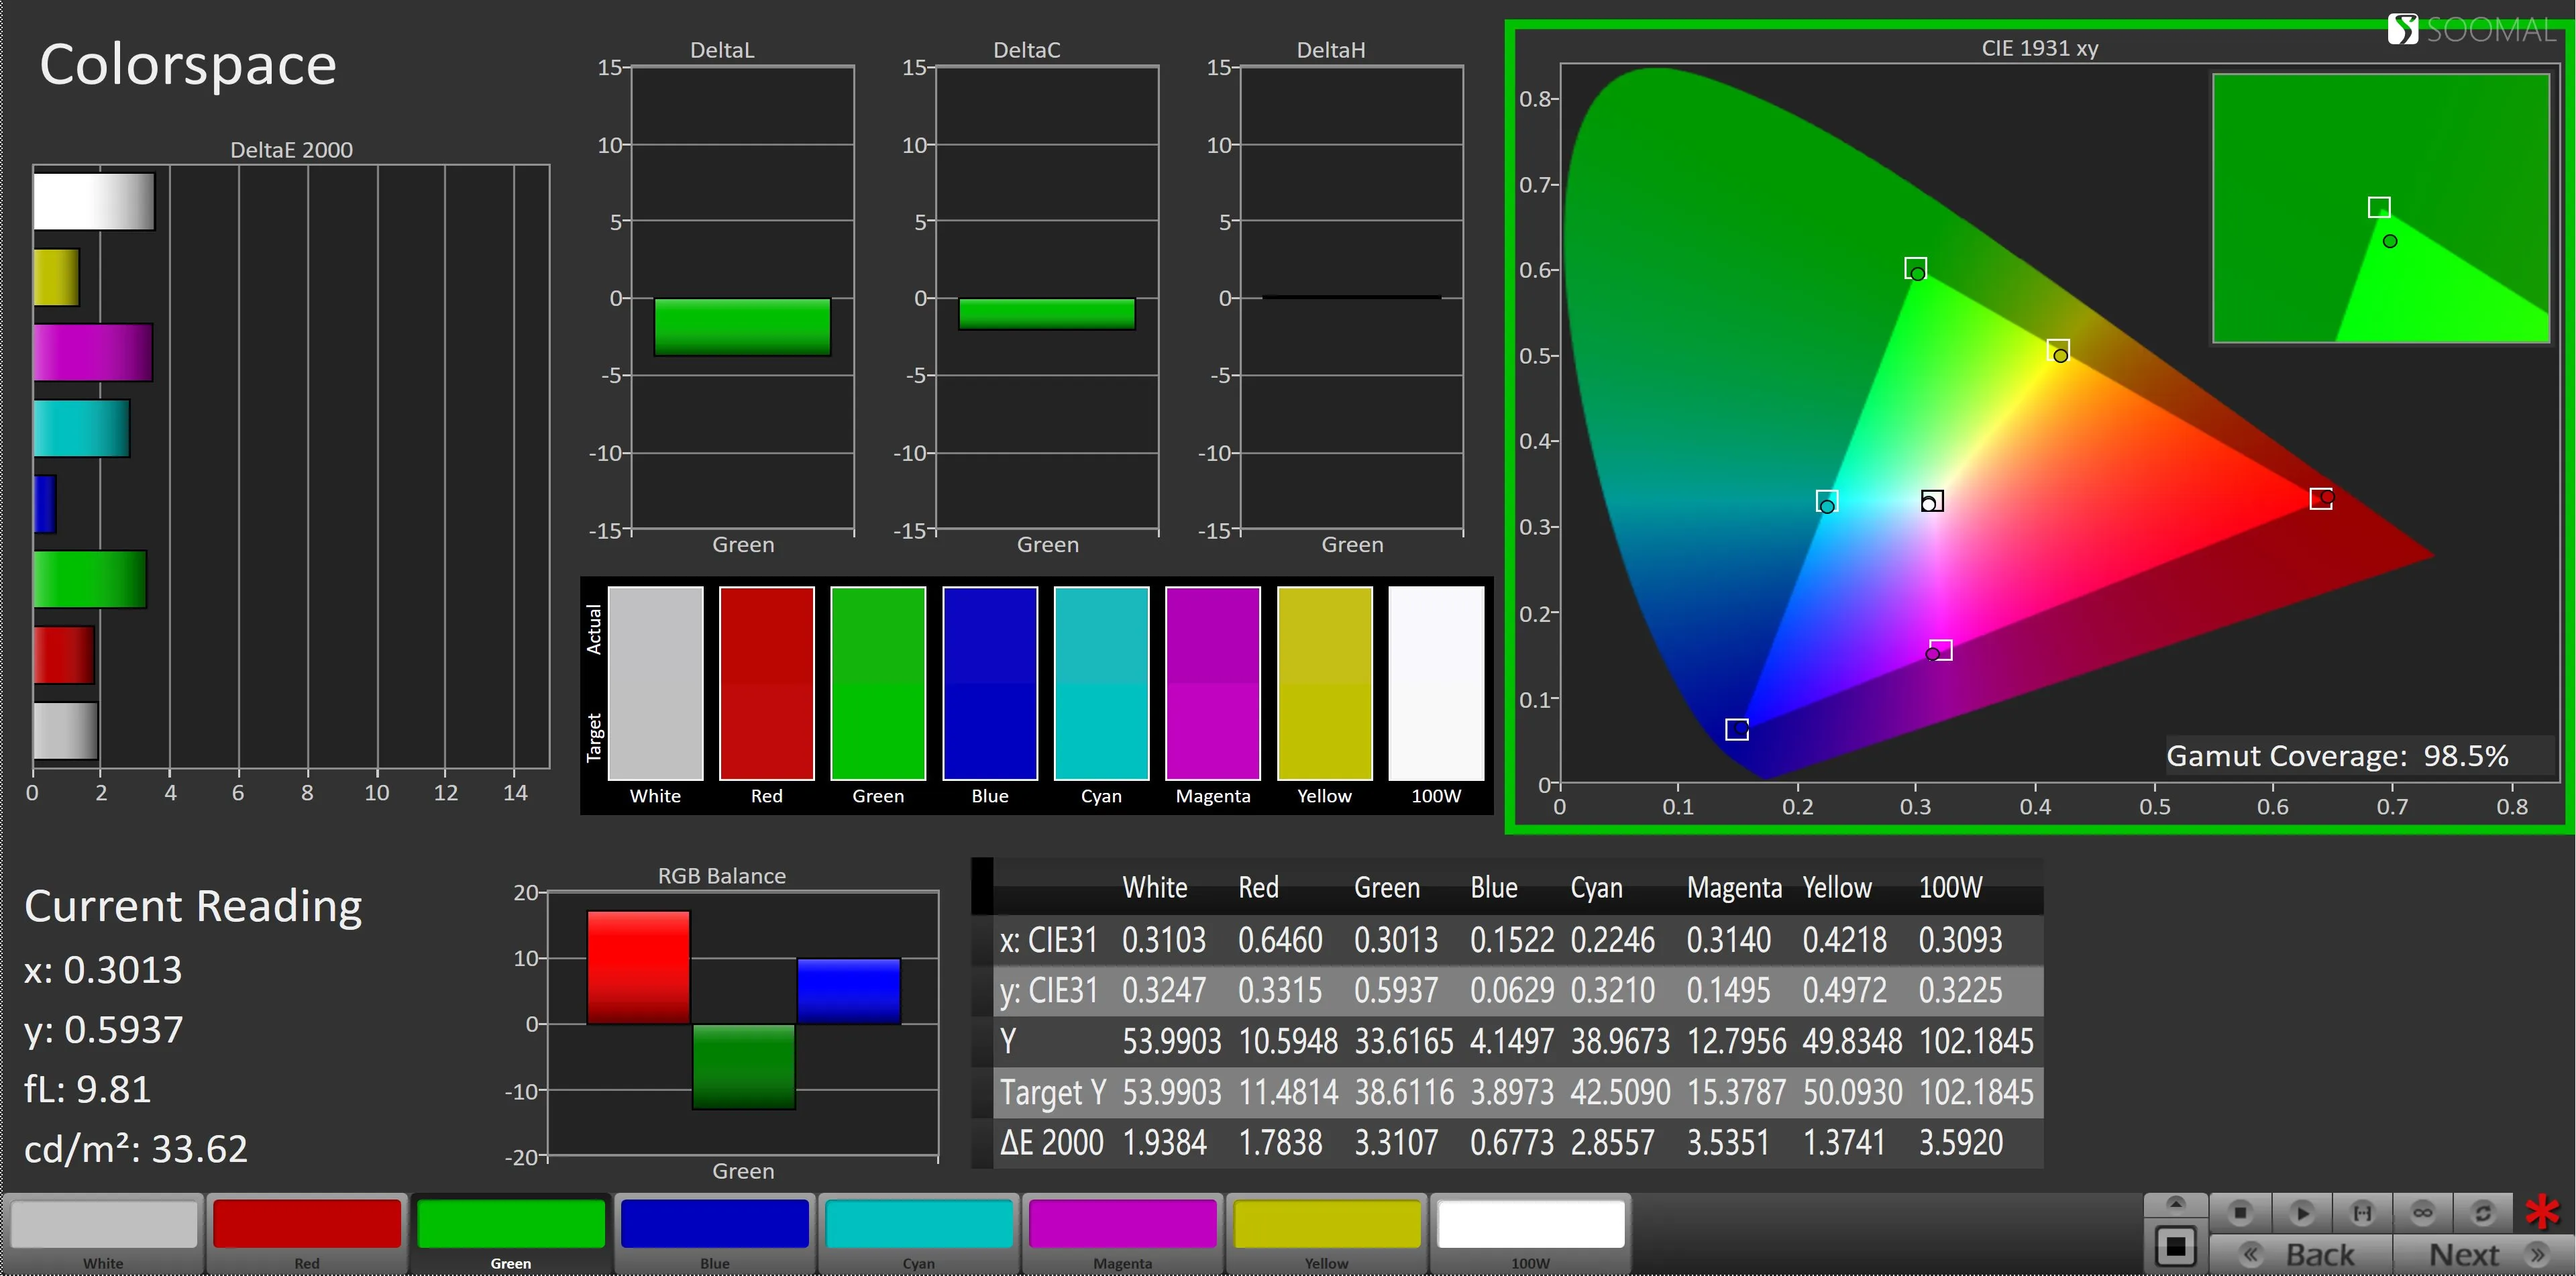Image resolution: width=2576 pixels, height=1276 pixels.
Task: Click the CIE 1931 xy chart title
Action: (x=2040, y=48)
